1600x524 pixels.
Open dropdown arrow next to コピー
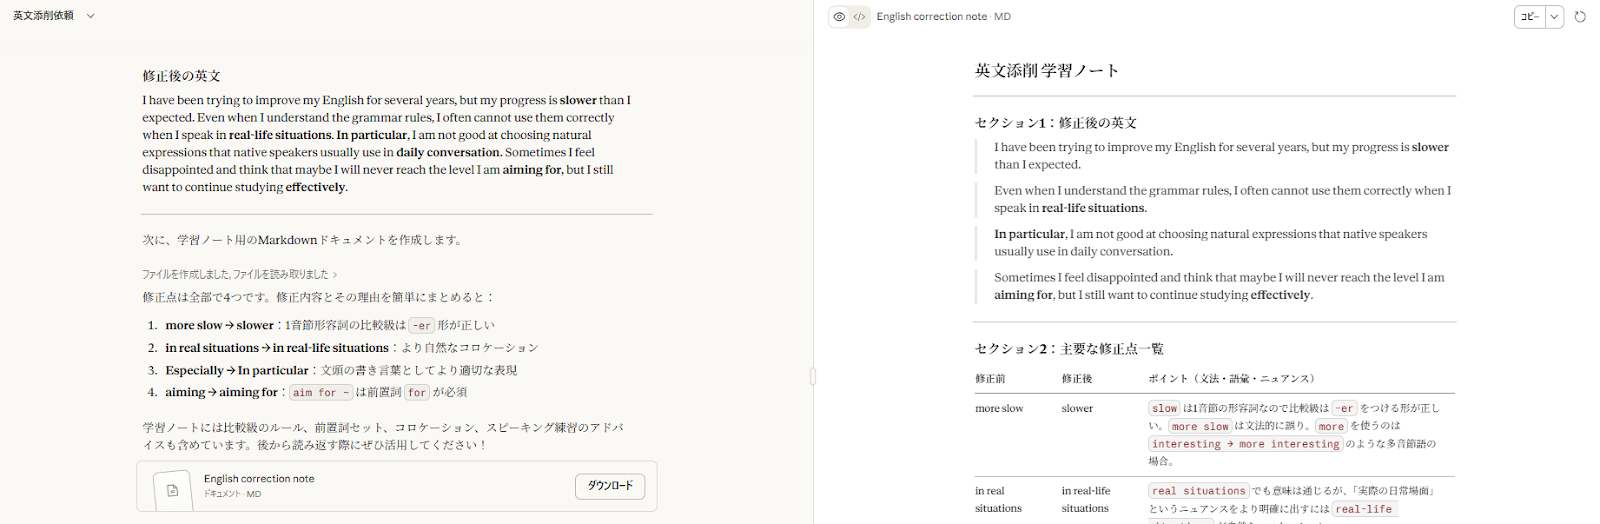(x=1554, y=17)
